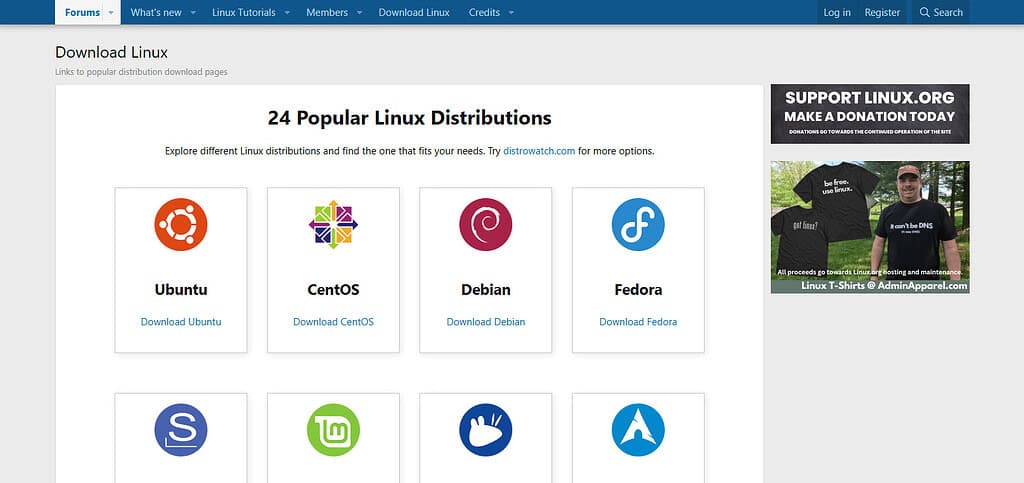
Task: Open the What's new menu
Action: coord(156,12)
